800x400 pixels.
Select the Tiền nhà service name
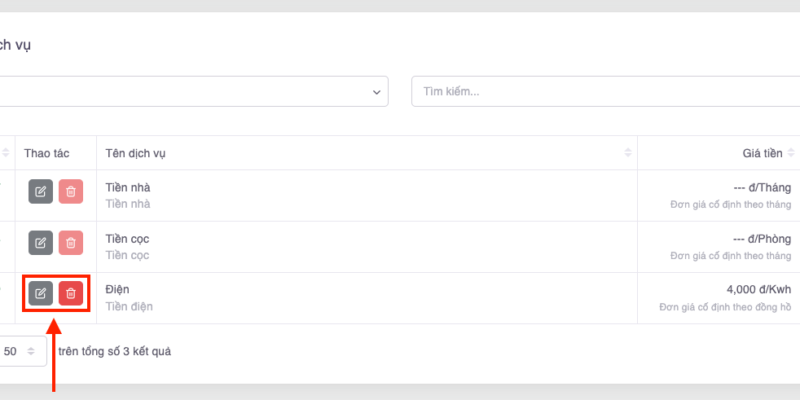click(x=127, y=187)
